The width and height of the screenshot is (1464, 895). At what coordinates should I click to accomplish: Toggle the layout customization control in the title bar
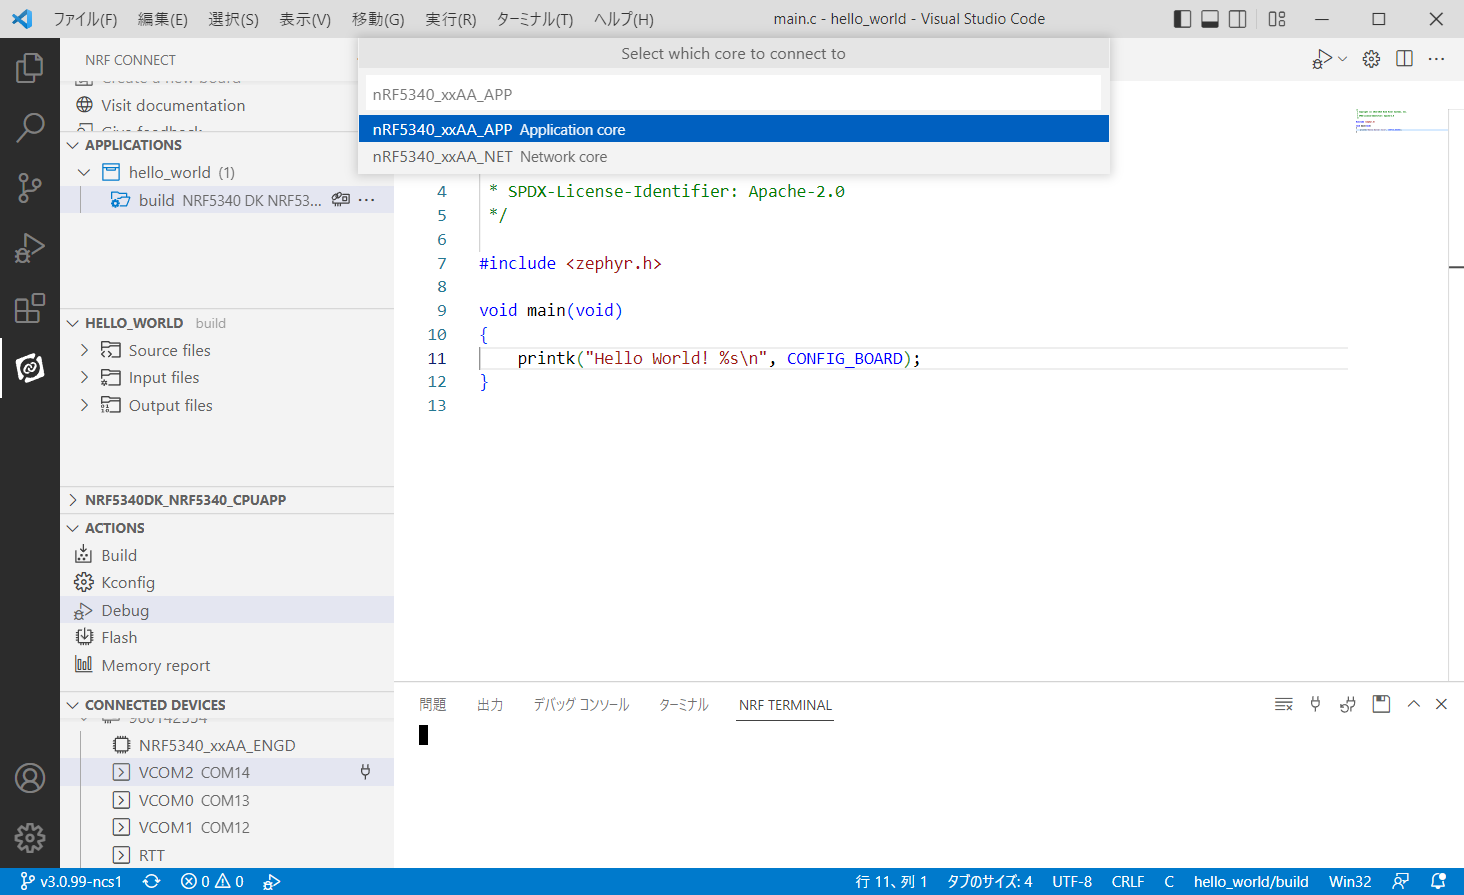(x=1276, y=18)
